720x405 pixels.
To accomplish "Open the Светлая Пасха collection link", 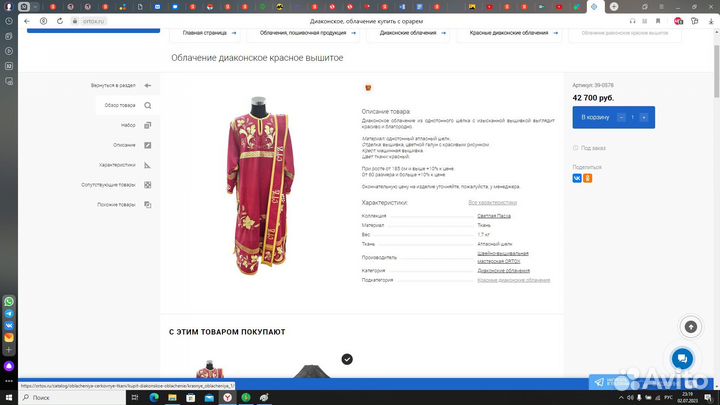I will tap(494, 216).
